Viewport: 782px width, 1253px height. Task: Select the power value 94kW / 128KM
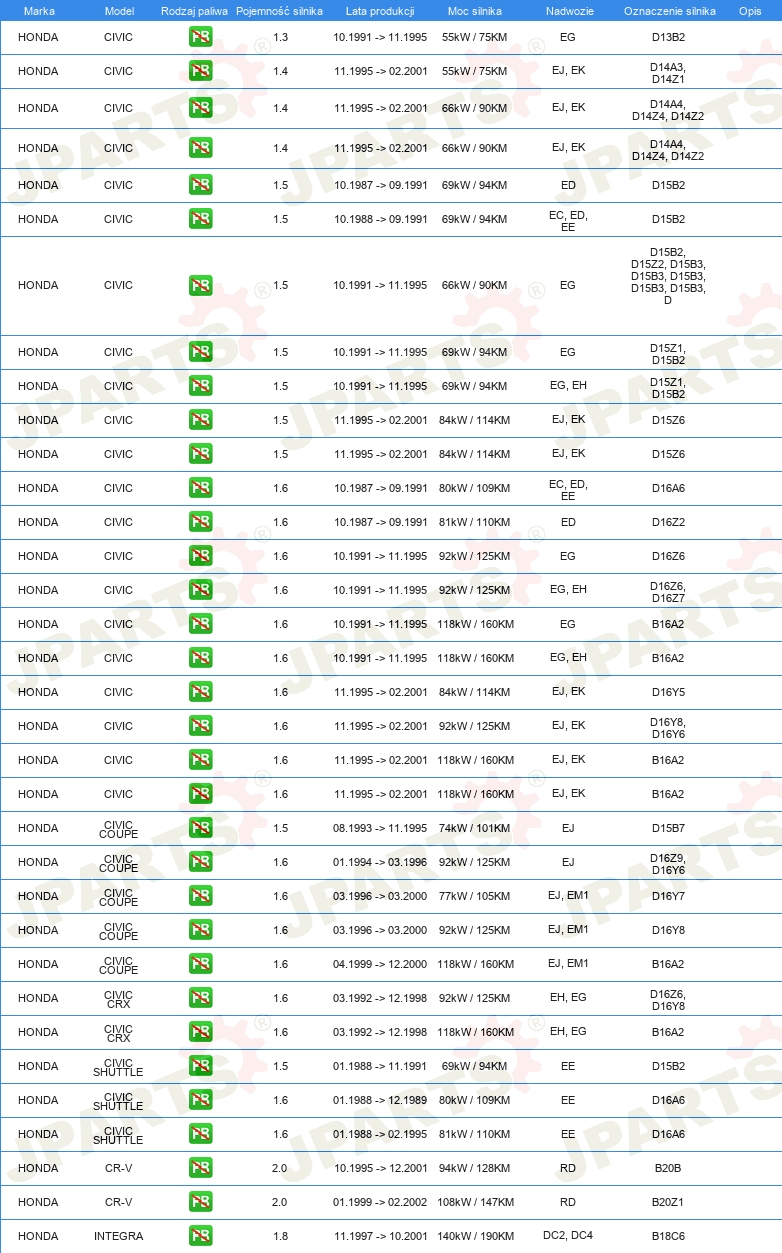(475, 1168)
